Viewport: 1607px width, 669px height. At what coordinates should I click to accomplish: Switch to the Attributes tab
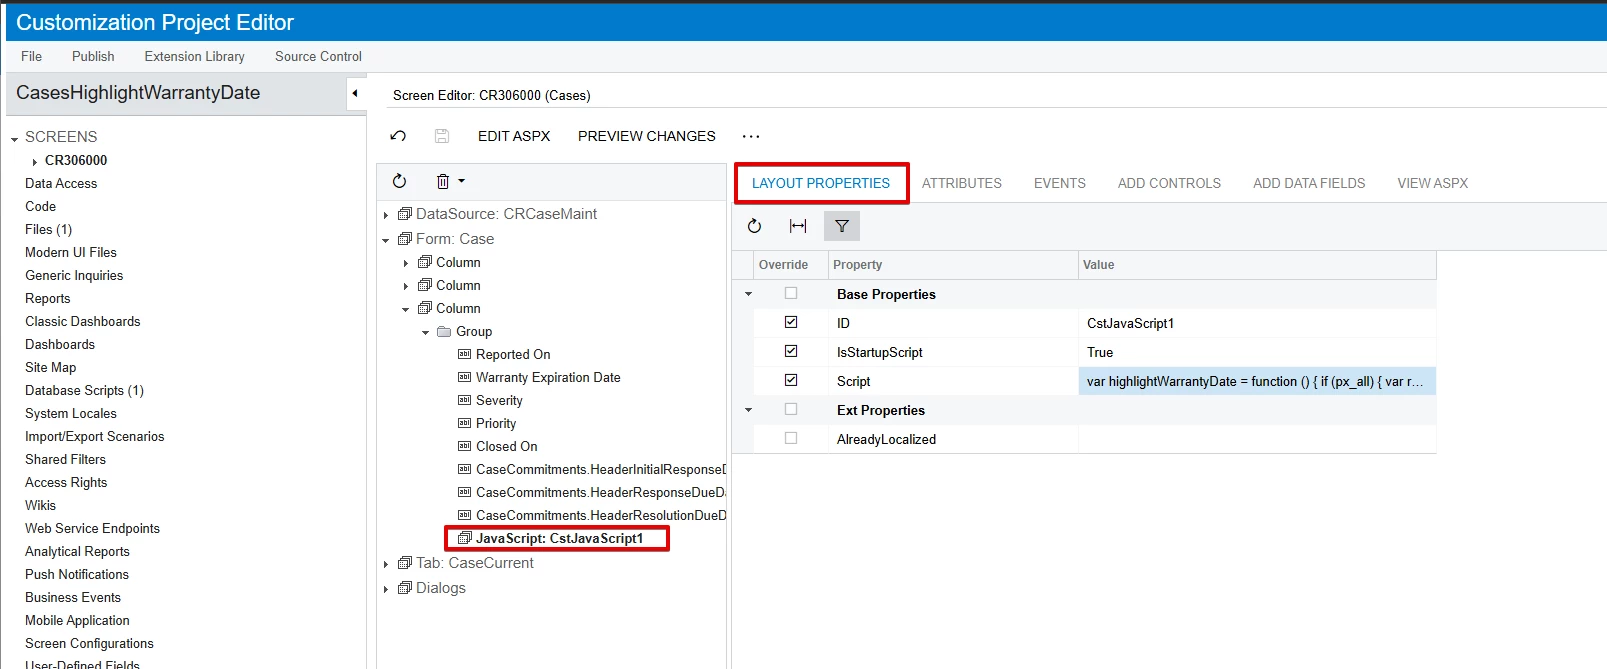[962, 183]
